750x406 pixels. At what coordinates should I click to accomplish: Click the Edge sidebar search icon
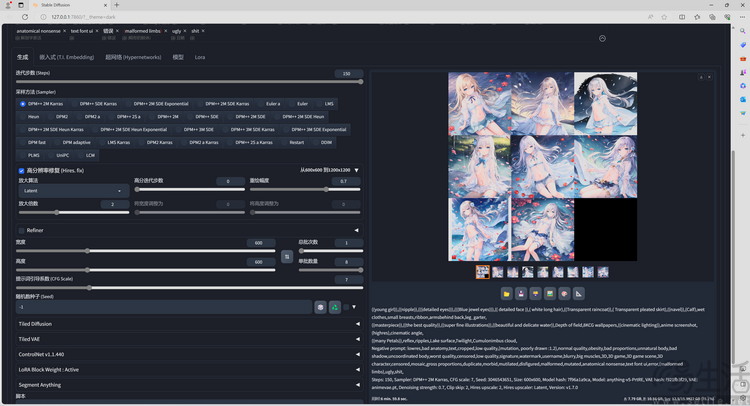(742, 31)
